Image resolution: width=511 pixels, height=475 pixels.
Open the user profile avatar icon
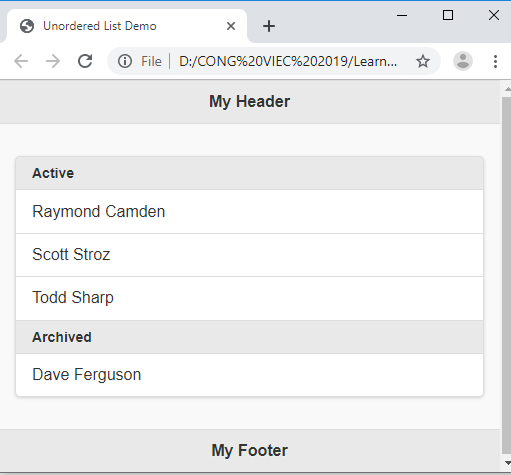(463, 61)
